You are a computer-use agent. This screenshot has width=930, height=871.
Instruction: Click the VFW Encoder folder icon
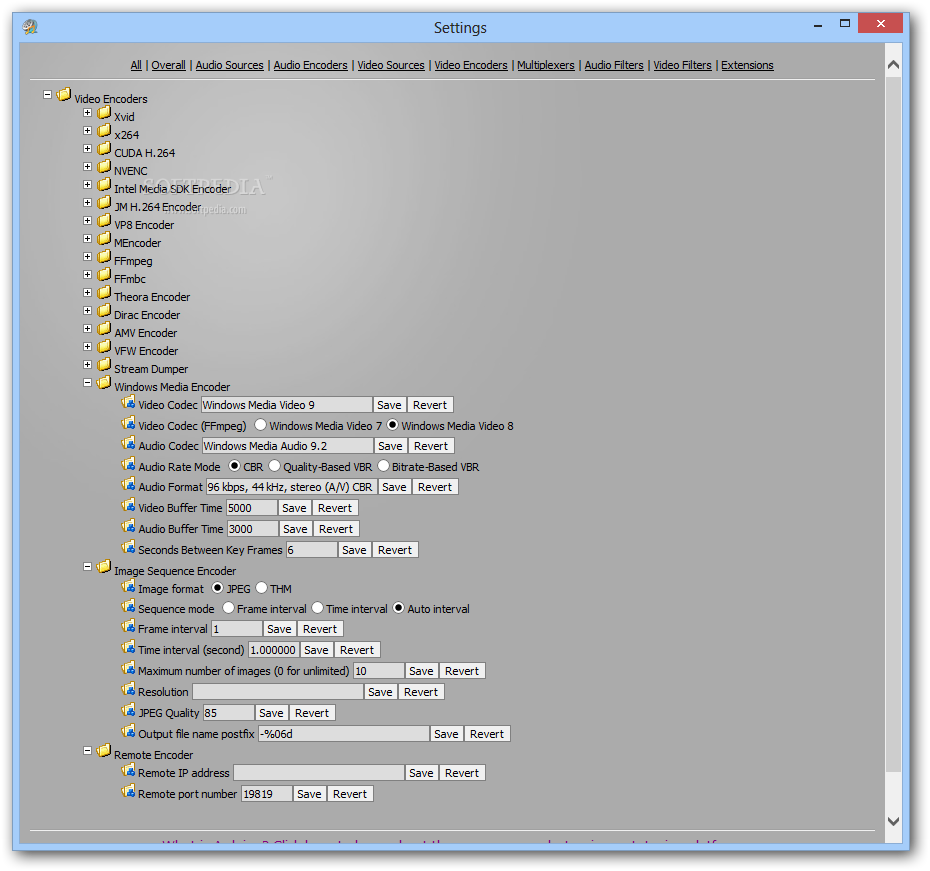pyautogui.click(x=104, y=346)
